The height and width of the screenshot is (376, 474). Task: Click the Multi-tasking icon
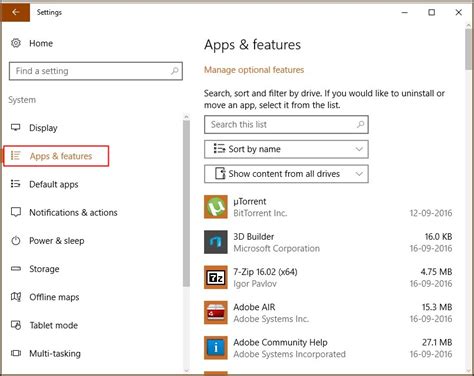click(x=16, y=353)
